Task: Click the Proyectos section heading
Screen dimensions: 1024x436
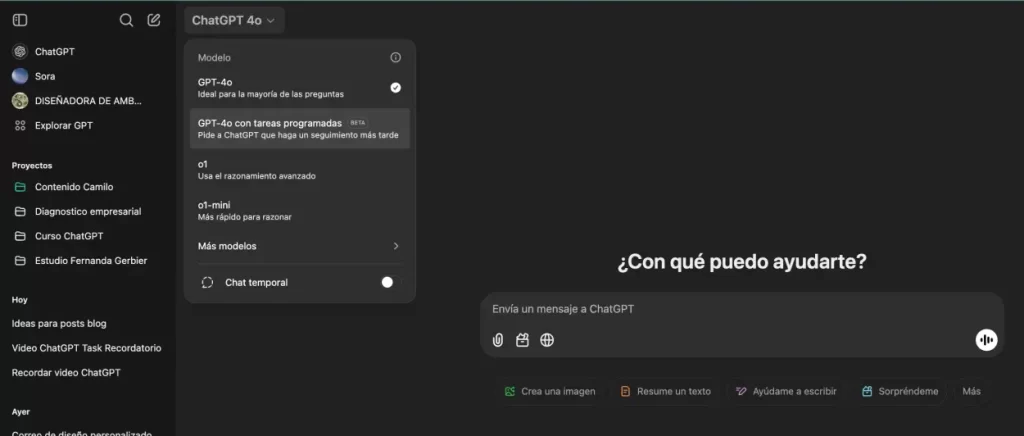Action: pos(32,166)
